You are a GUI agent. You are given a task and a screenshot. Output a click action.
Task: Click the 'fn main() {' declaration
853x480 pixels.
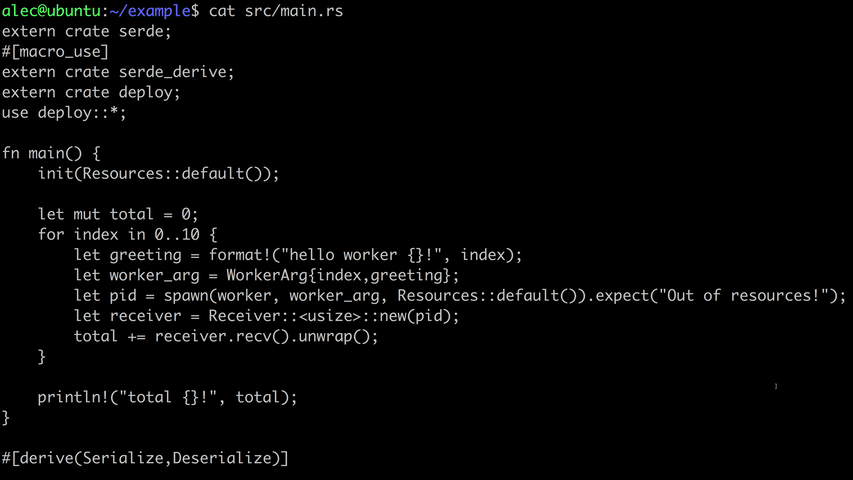(51, 153)
